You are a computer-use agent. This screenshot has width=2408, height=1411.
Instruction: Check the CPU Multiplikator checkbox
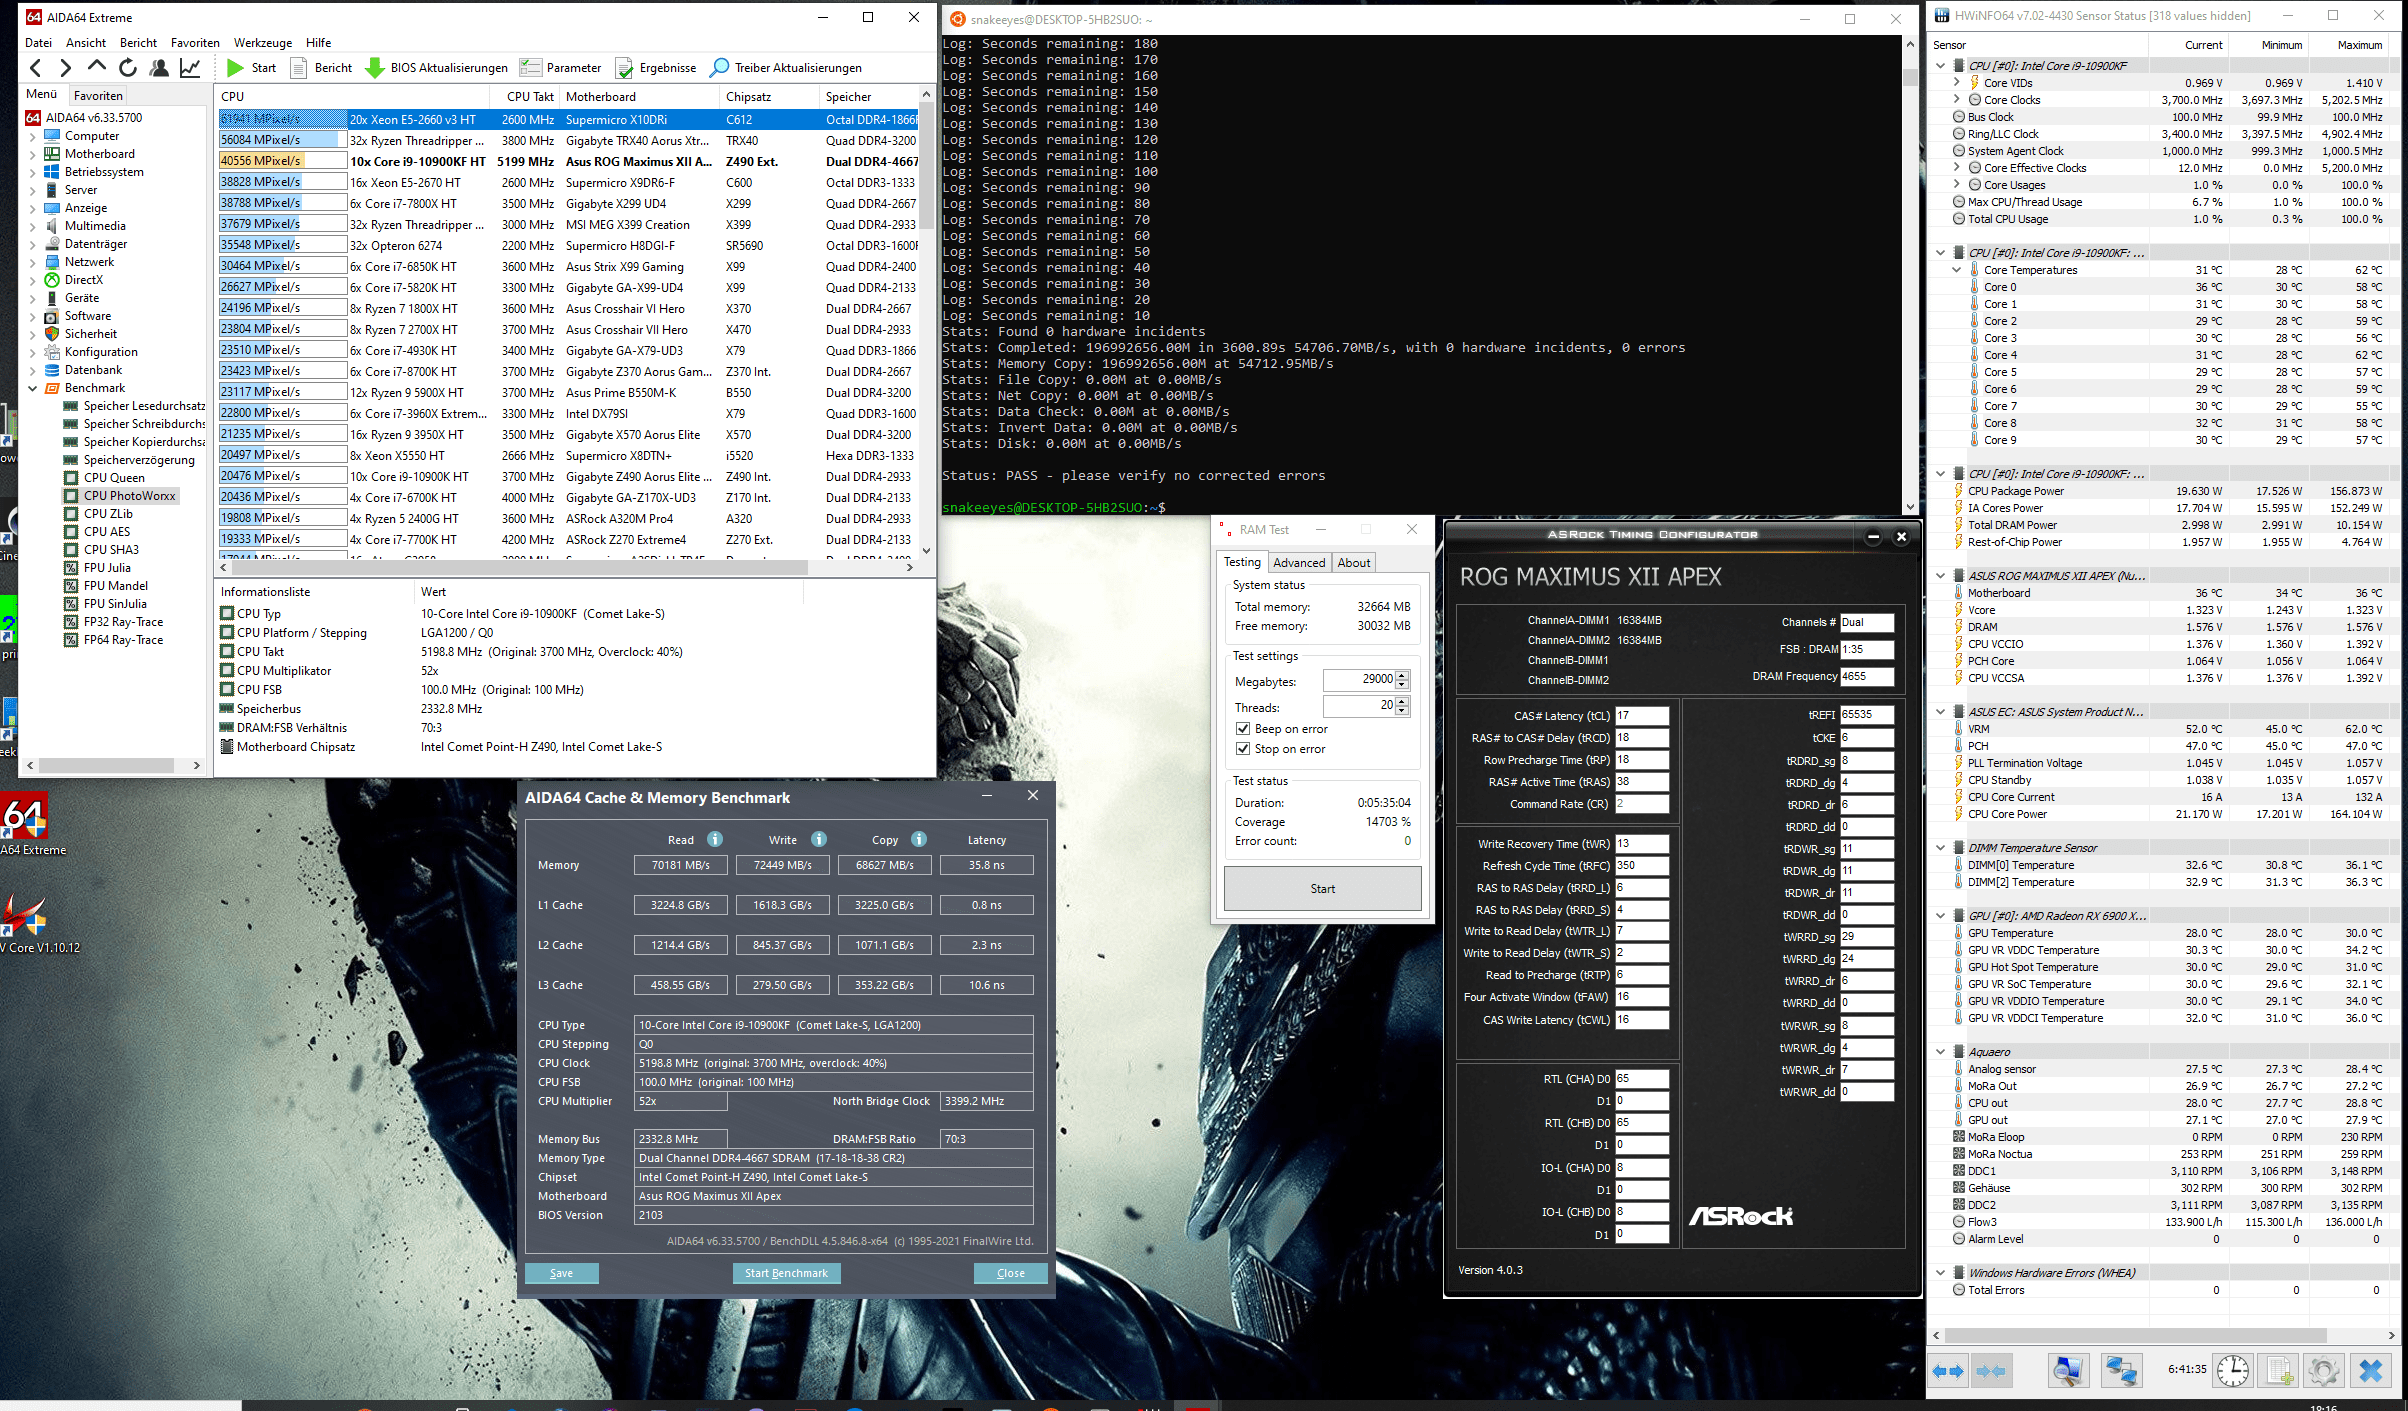click(227, 671)
